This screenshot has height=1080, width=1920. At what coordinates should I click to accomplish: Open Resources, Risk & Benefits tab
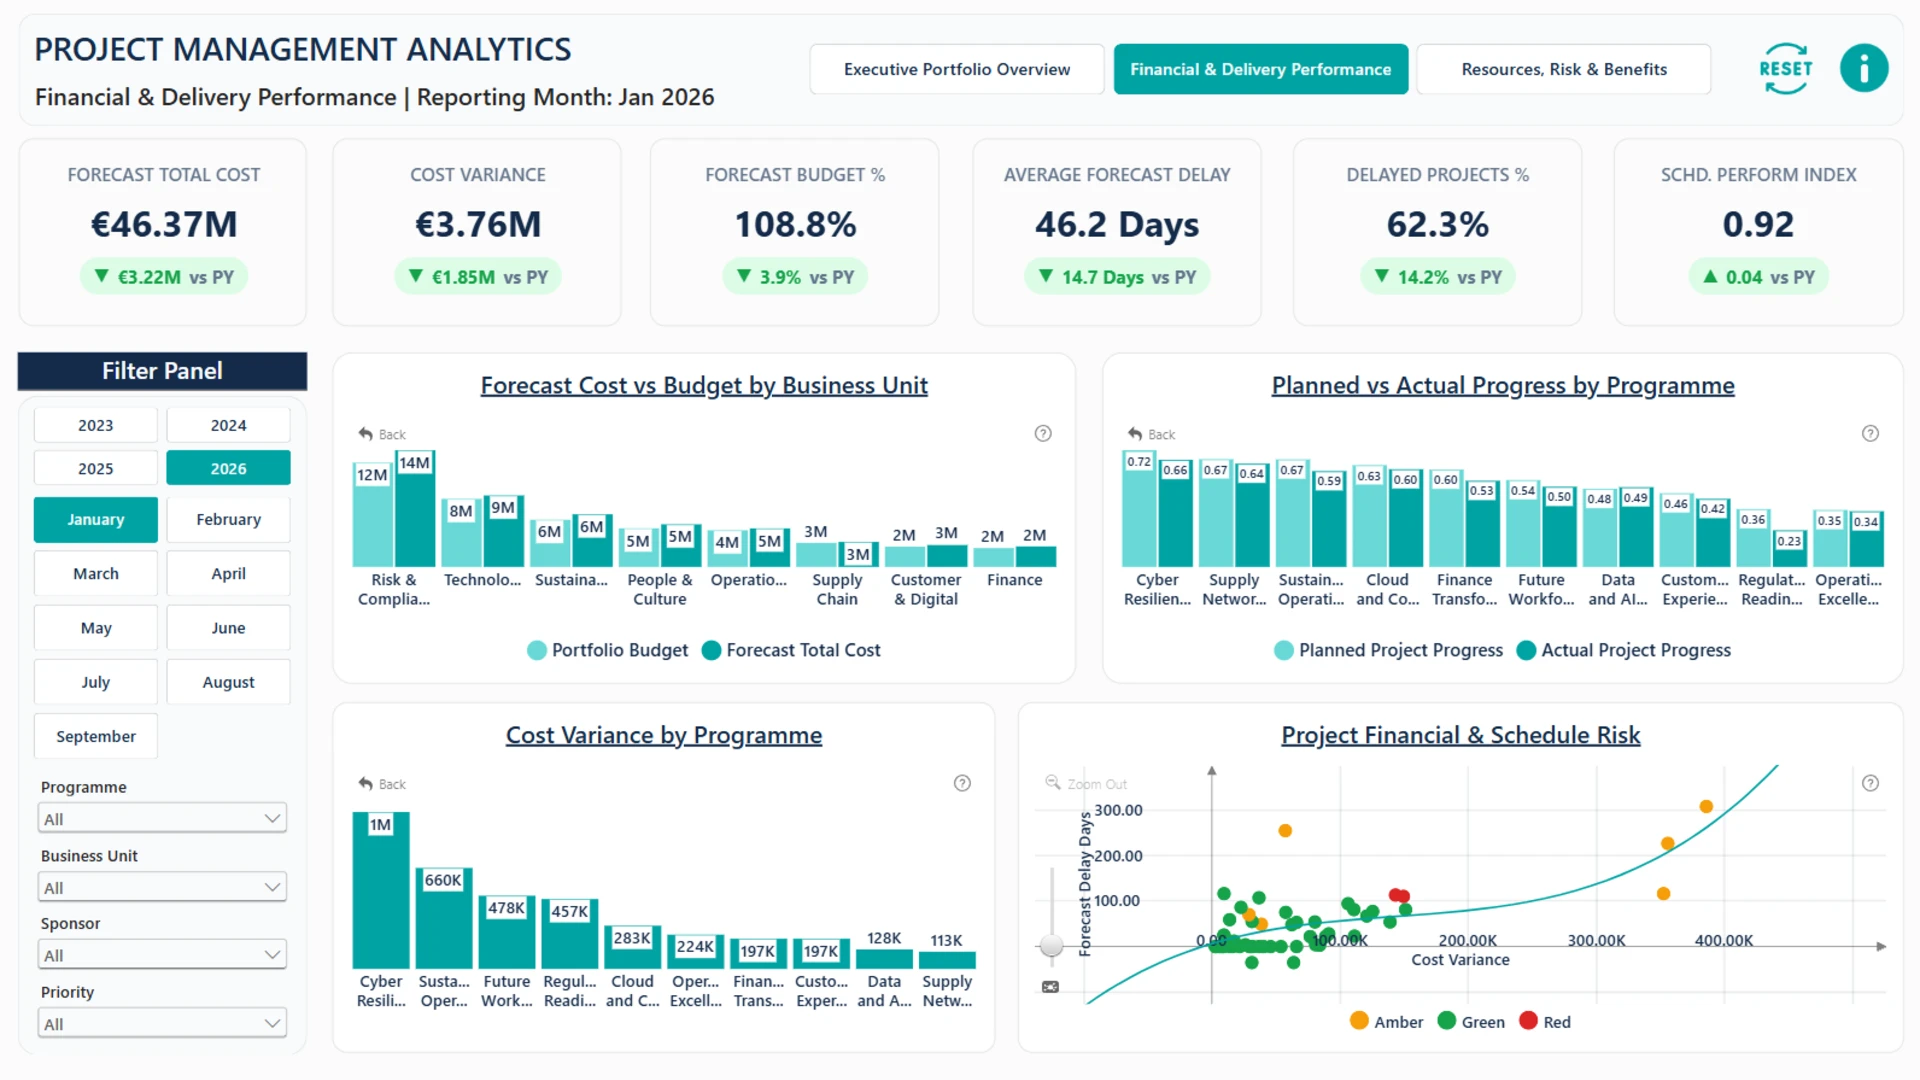click(x=1564, y=69)
